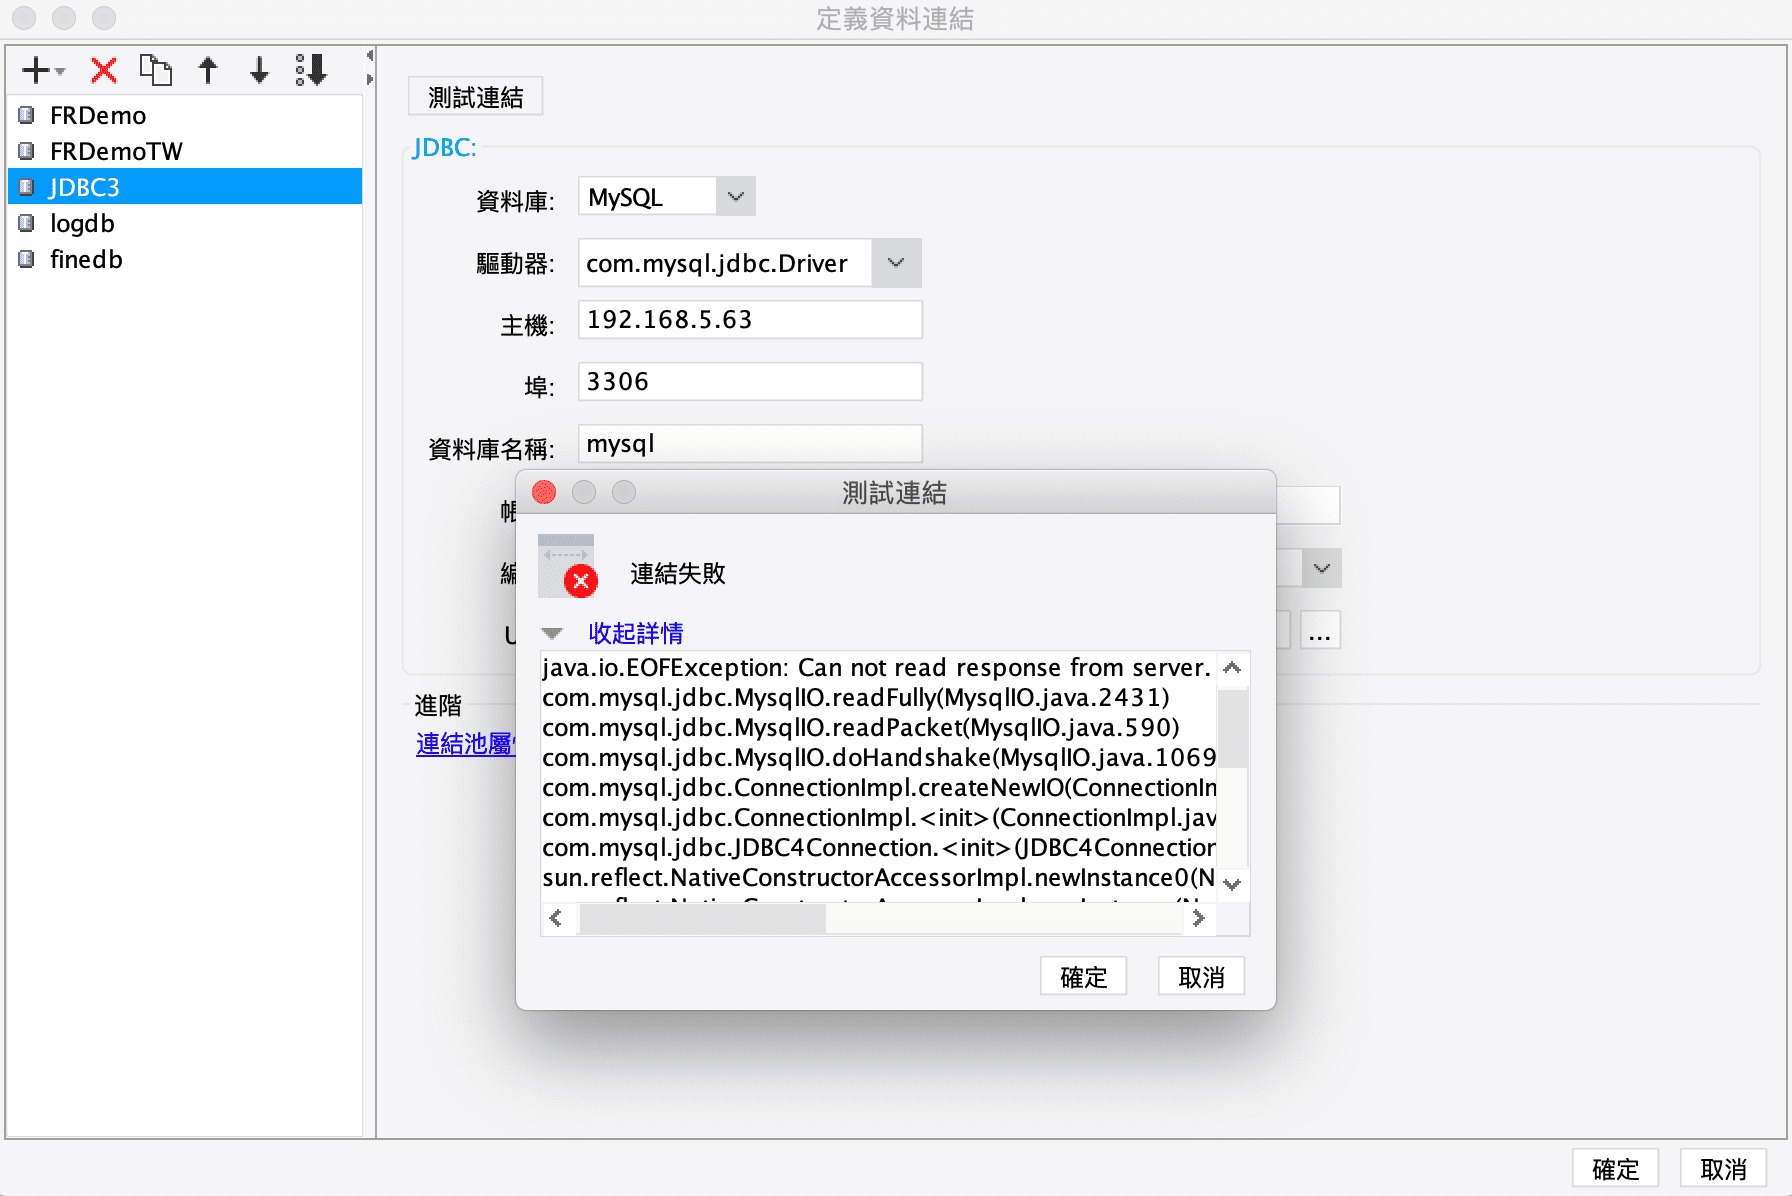Screen dimensions: 1792x1196
Task: Click 確定 in the test connection dialog
Action: click(x=1083, y=977)
